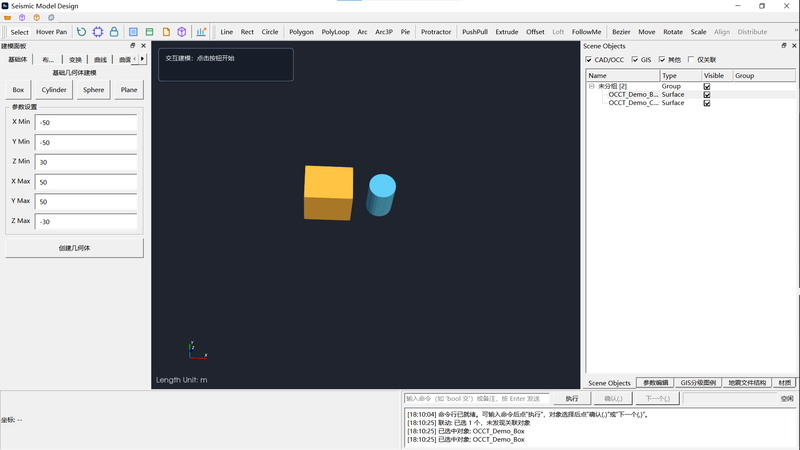This screenshot has height=450, width=800.
Task: Click the green rotate-reset arrow icon
Action: (x=82, y=32)
